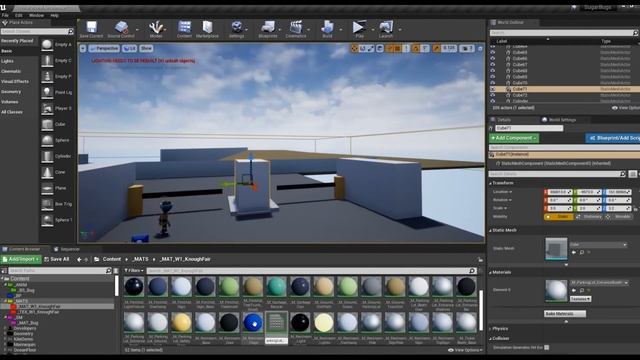Toggle viewport rotation snapping
Screen dimensions: 640x360
pyautogui.click(x=416, y=49)
